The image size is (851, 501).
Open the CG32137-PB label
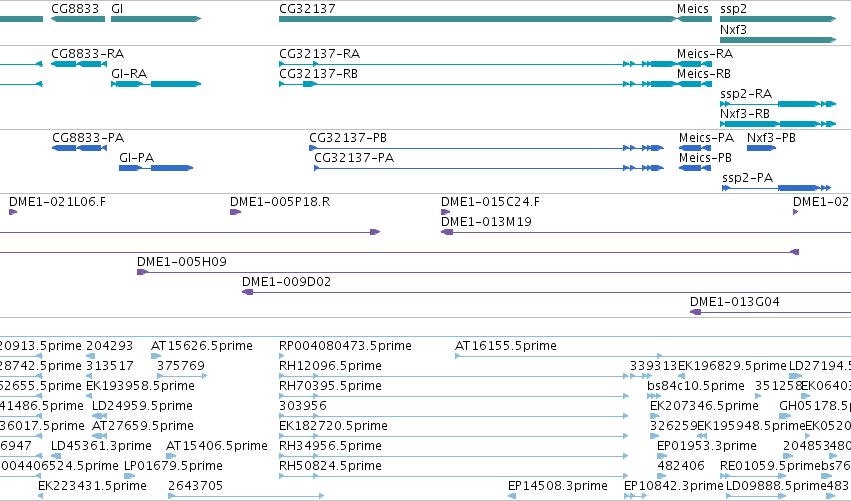tap(348, 138)
